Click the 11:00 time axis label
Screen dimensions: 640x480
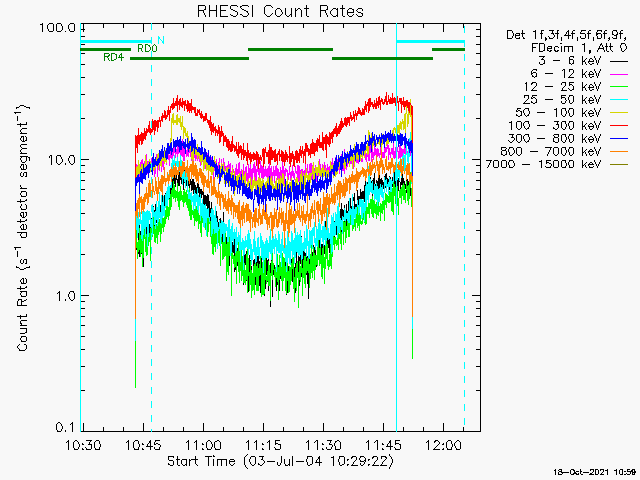(203, 445)
